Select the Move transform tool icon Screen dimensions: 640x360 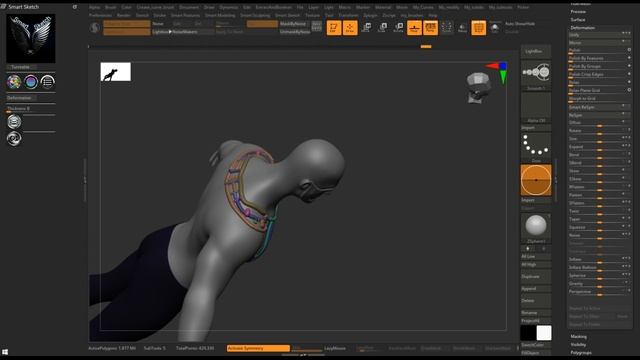tap(367, 28)
